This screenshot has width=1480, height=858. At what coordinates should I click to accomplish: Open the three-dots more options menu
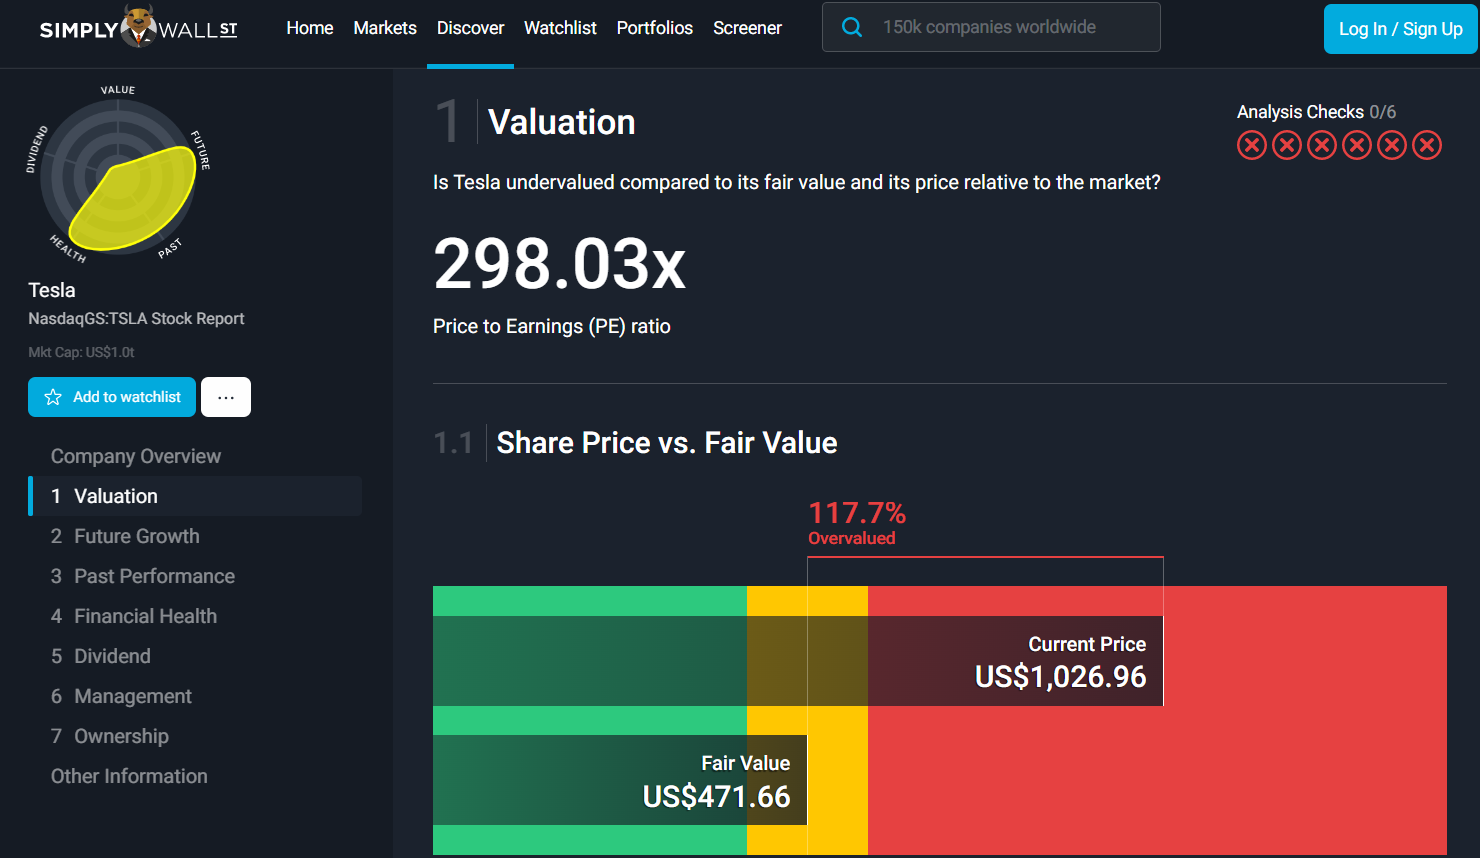pos(226,397)
